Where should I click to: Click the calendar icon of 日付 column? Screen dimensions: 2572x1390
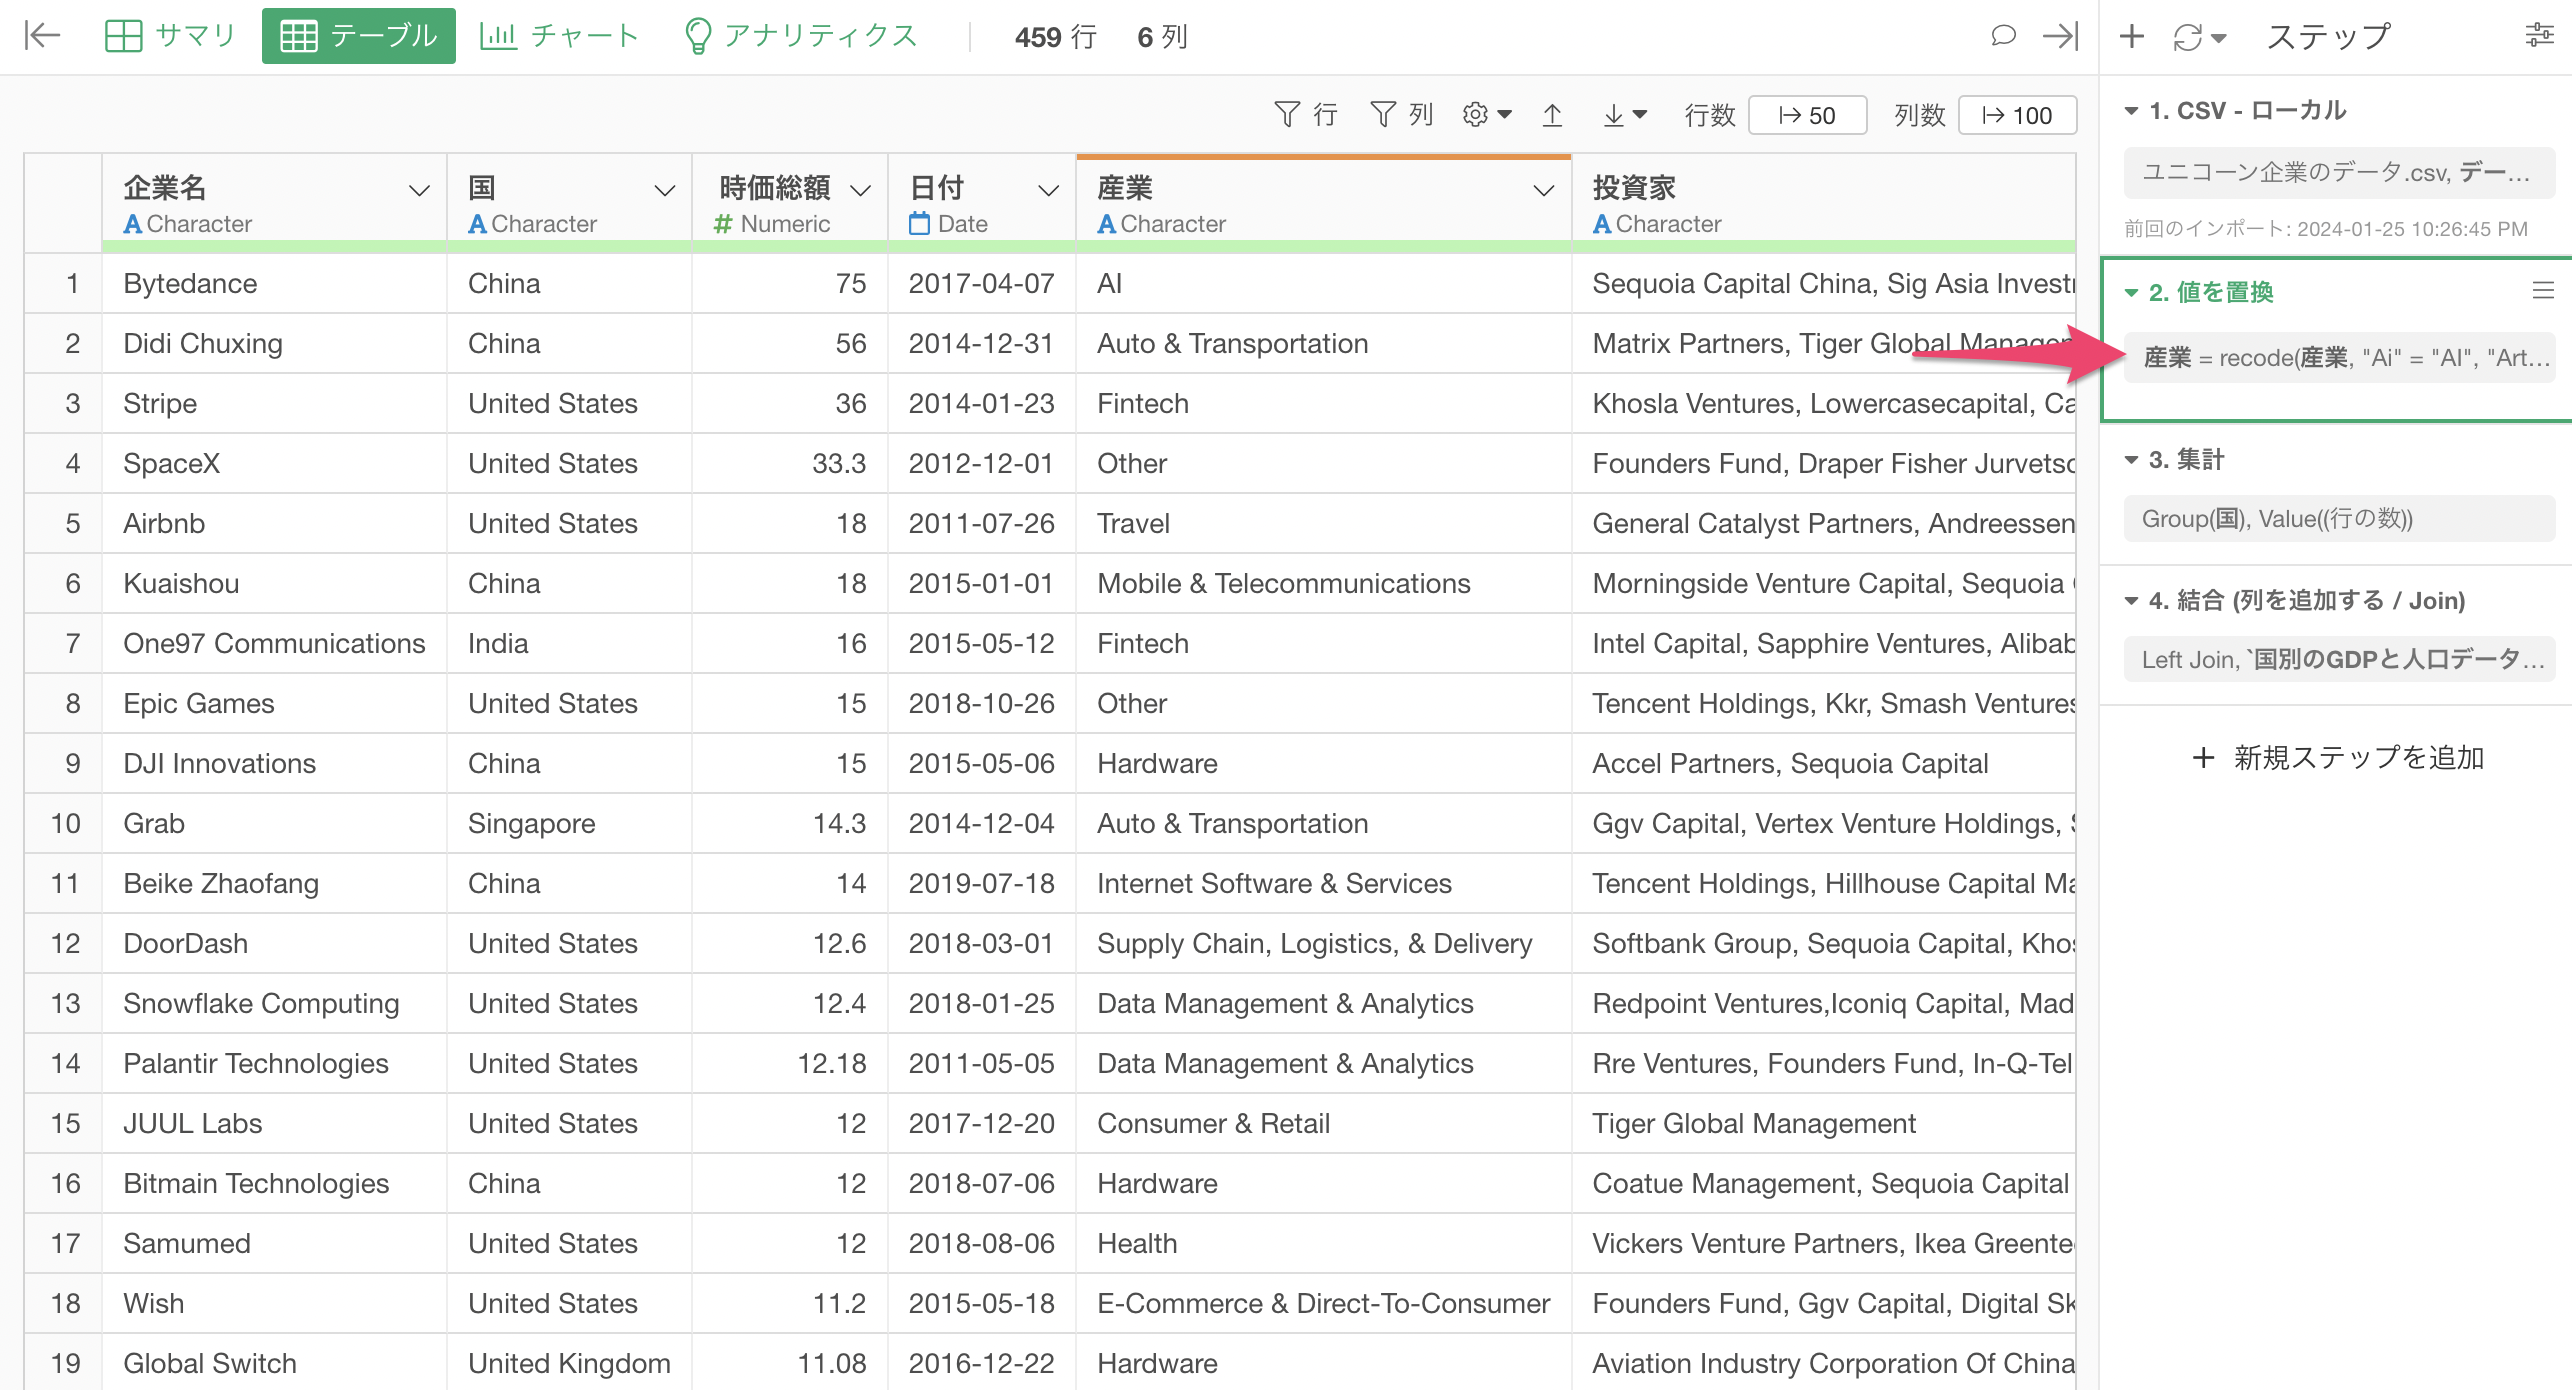[919, 224]
